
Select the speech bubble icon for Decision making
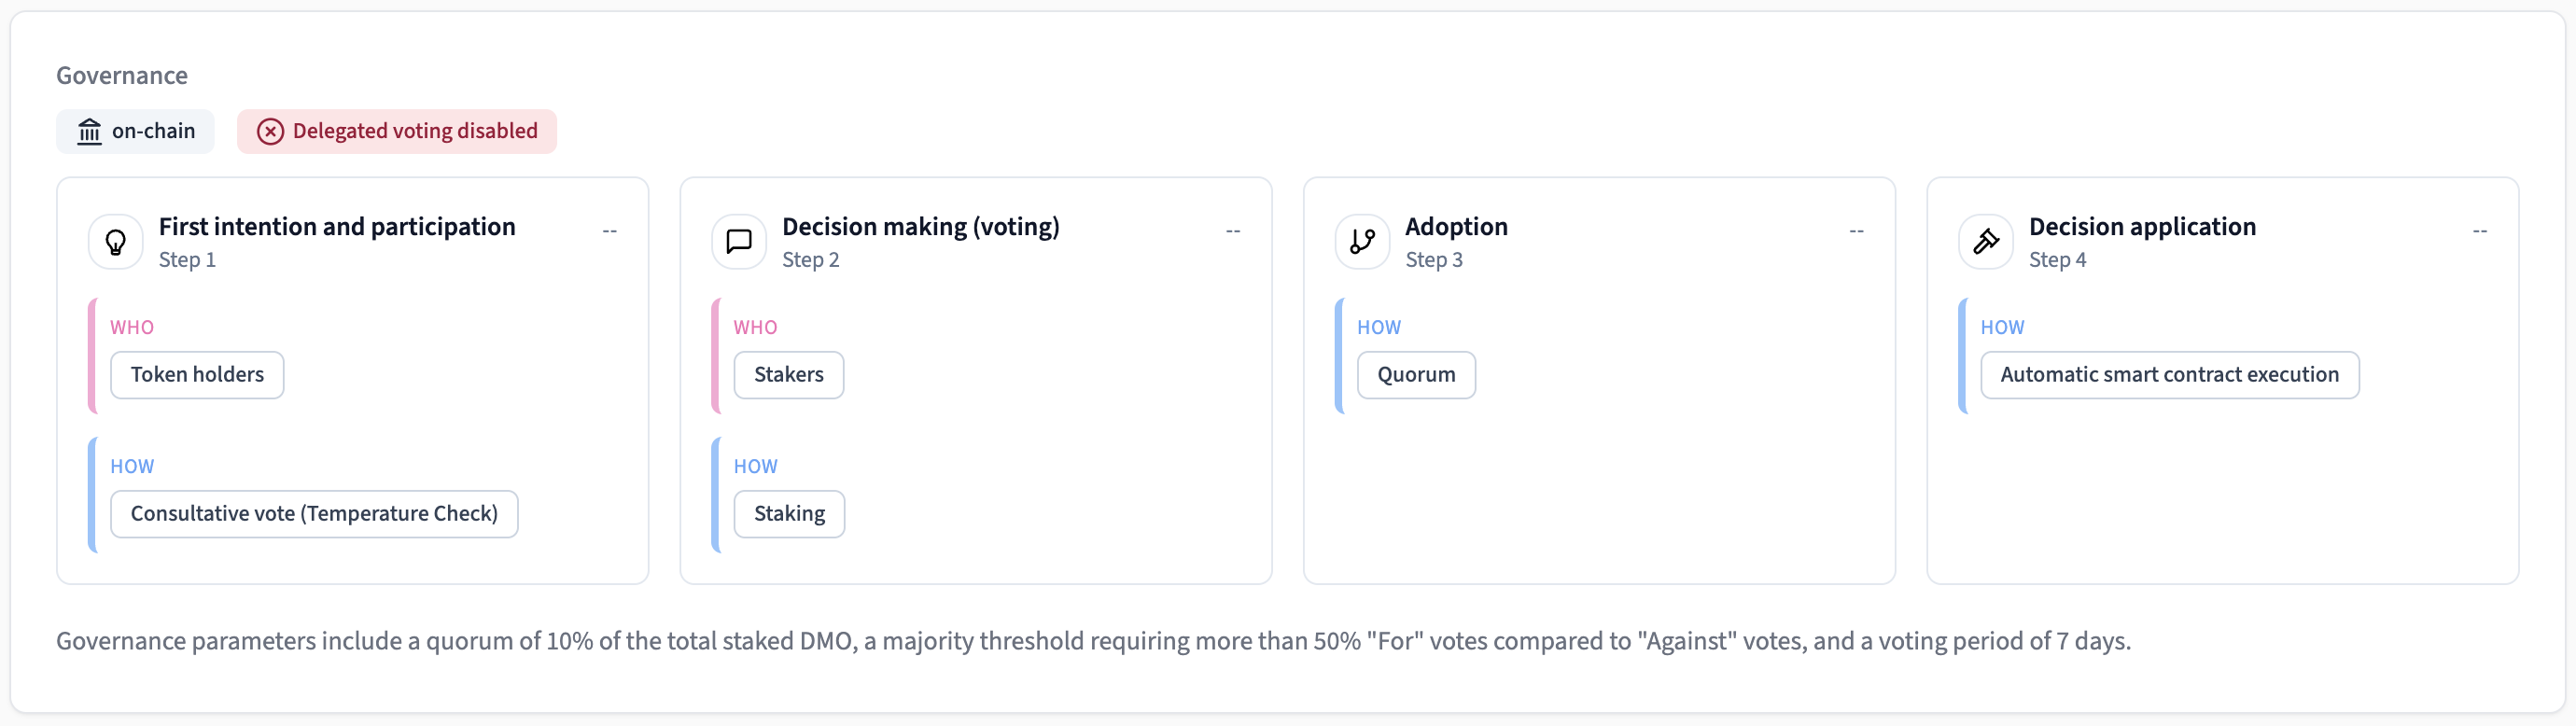click(738, 241)
